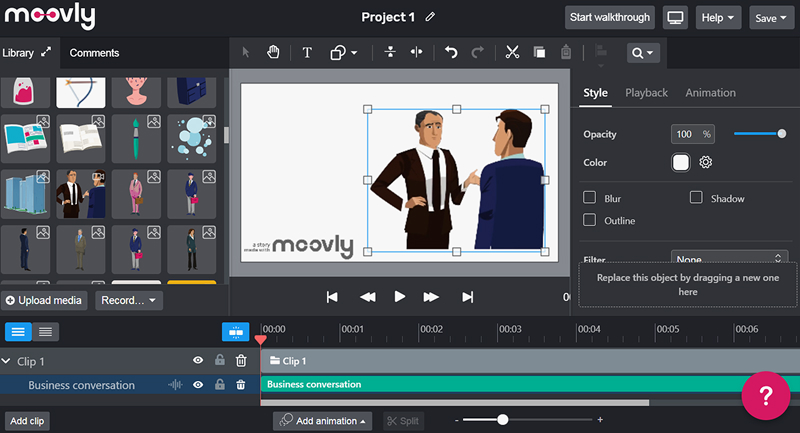Viewport: 800px width, 433px height.
Task: Click the Upload media button
Action: 44,300
